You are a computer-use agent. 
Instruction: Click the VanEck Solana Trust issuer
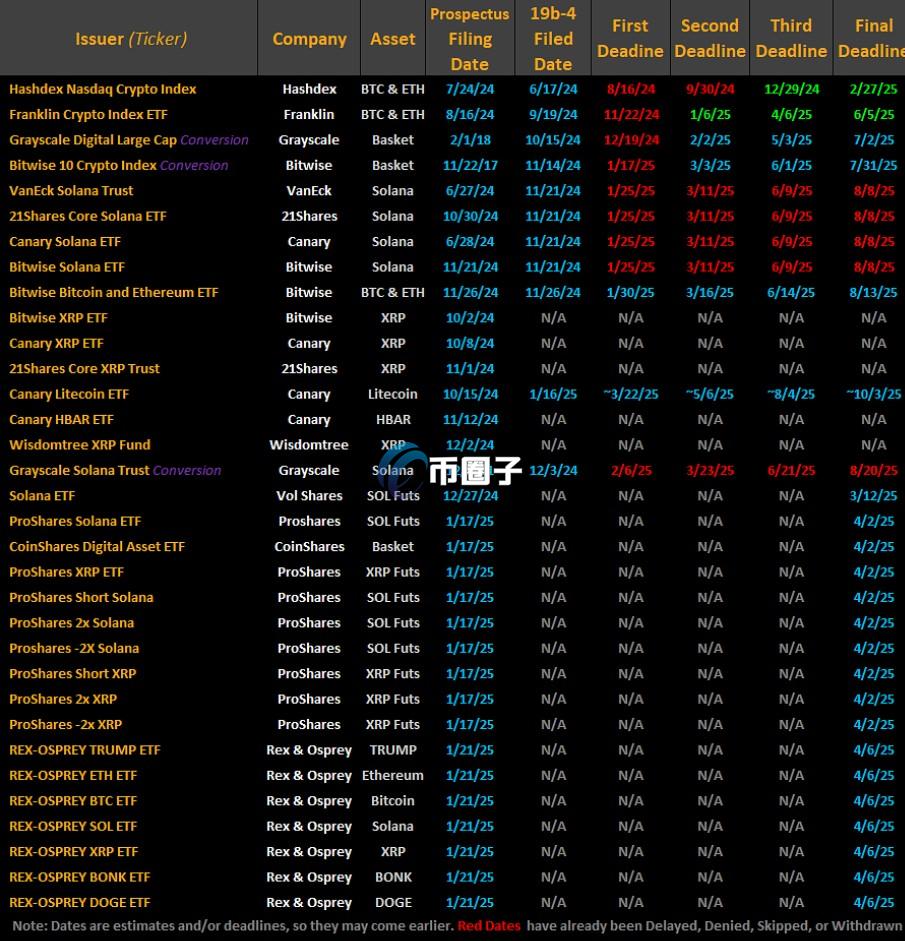[71, 191]
